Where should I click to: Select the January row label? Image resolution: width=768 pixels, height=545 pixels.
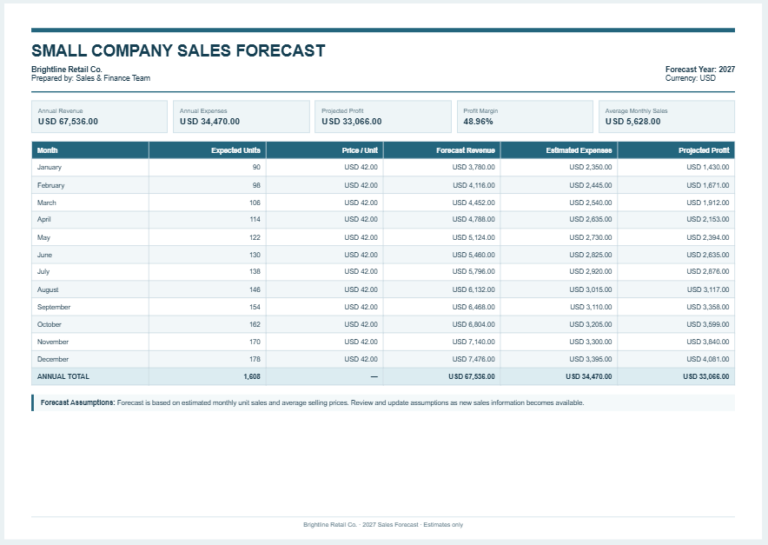click(x=49, y=167)
